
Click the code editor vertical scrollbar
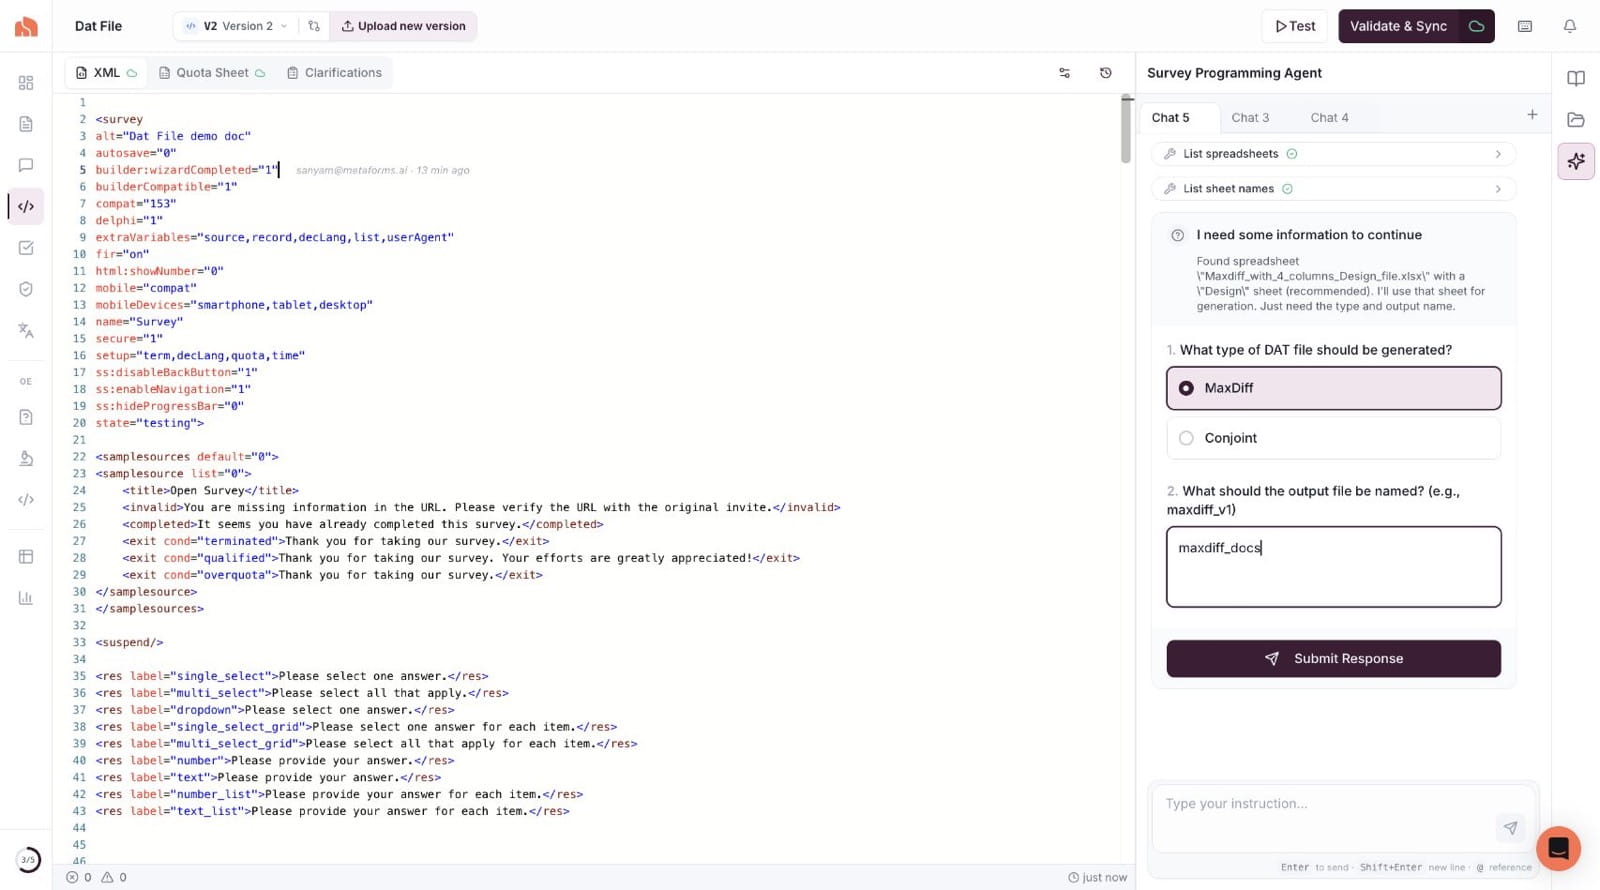1126,130
